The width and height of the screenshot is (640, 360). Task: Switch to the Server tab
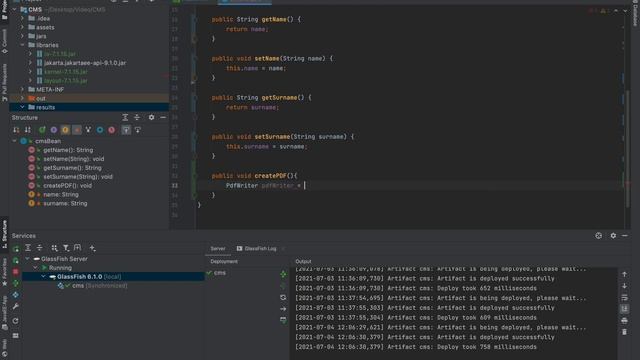click(218, 249)
